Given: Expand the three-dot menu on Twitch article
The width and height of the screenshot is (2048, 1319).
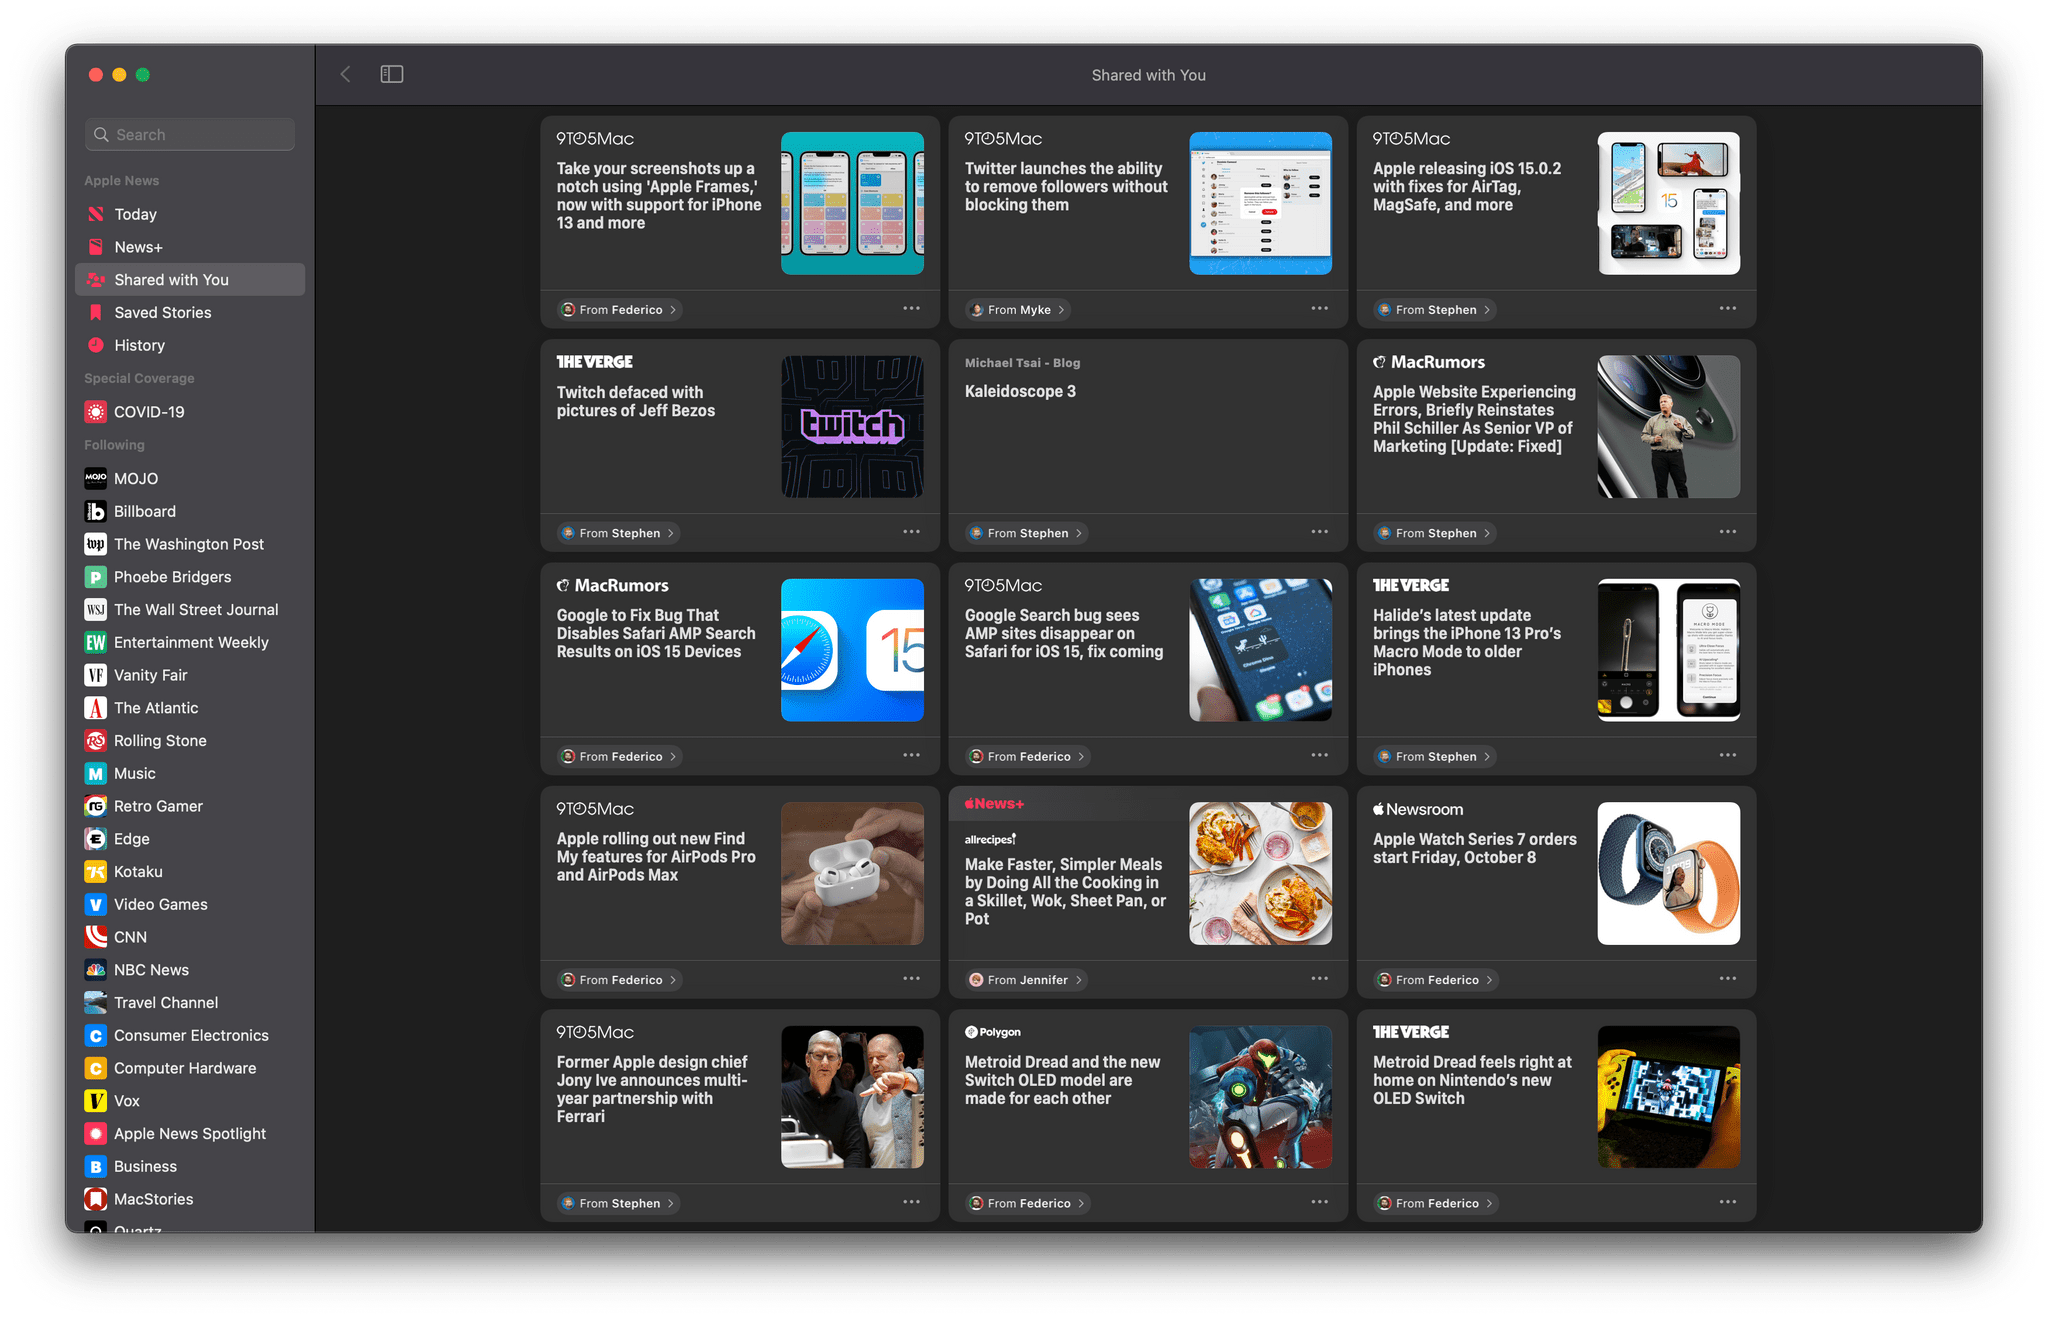Looking at the screenshot, I should tap(911, 533).
